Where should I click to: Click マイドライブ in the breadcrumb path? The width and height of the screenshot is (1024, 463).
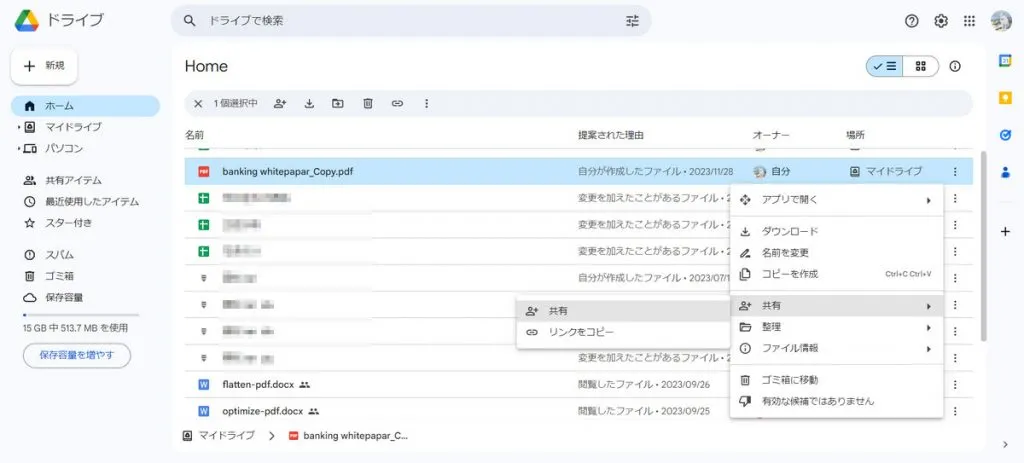click(x=226, y=436)
